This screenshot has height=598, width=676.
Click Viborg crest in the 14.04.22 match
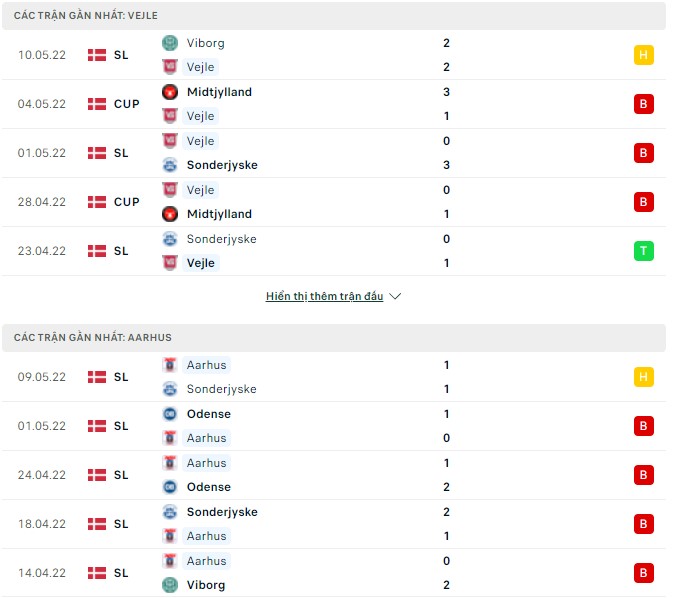(x=169, y=585)
